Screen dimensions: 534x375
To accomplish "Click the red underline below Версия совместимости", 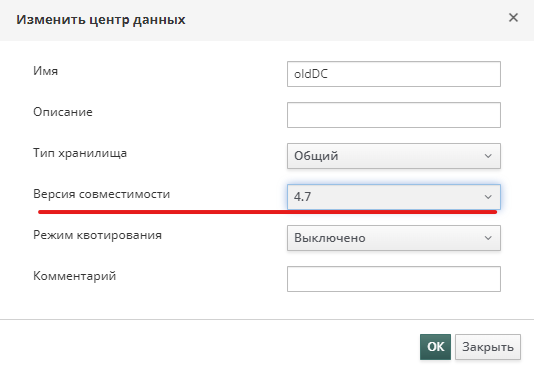I will tap(268, 212).
